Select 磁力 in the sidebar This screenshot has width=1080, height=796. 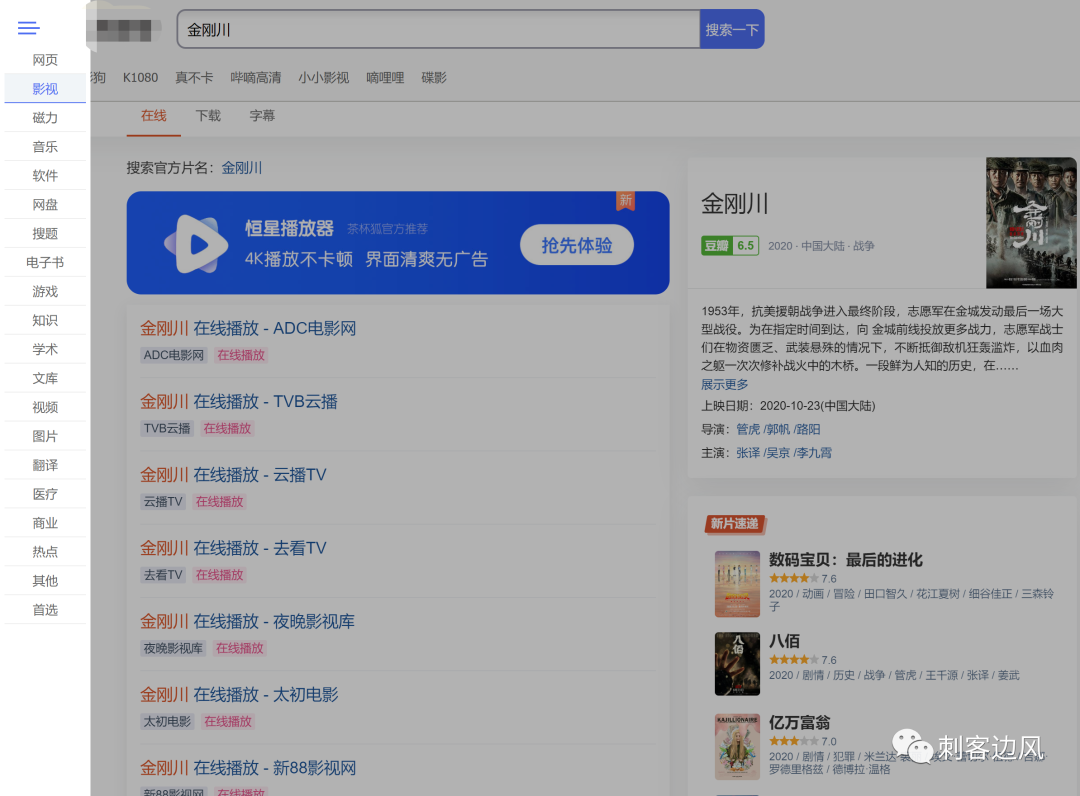click(45, 118)
